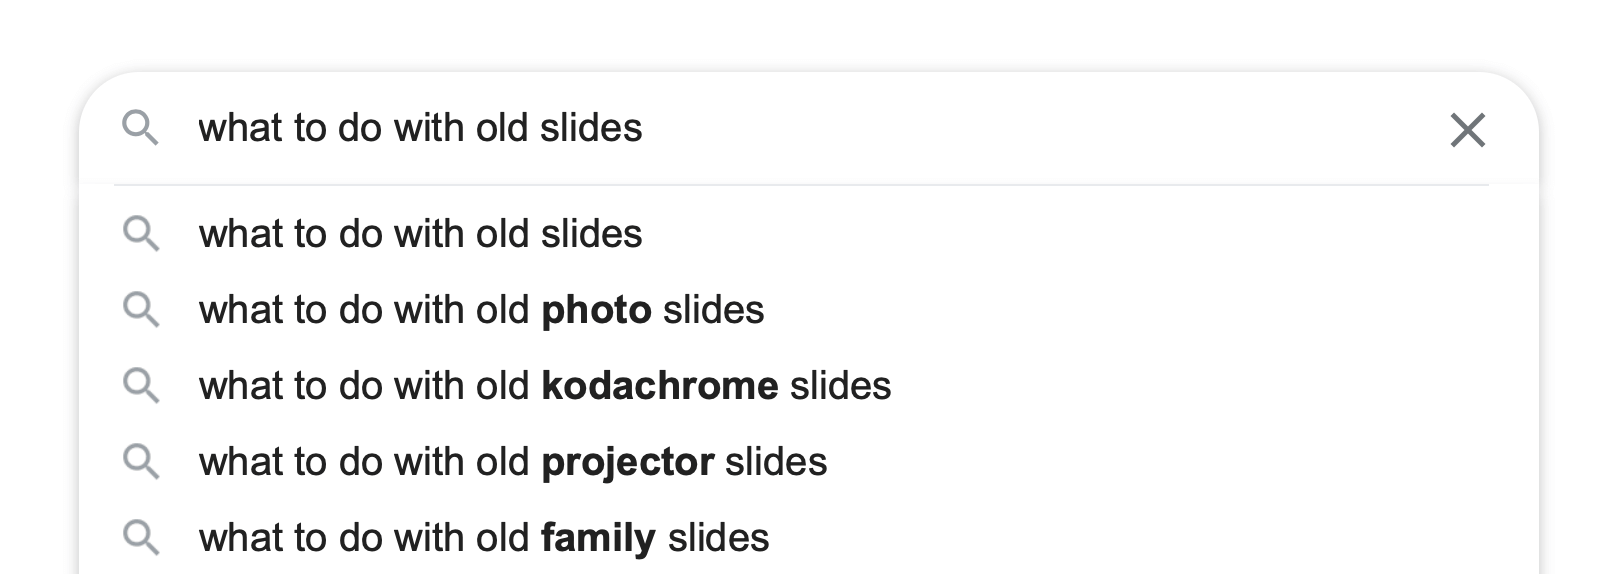This screenshot has width=1610, height=574.
Task: Click the word 'slides' after 'kodachrome'
Action: [840, 386]
